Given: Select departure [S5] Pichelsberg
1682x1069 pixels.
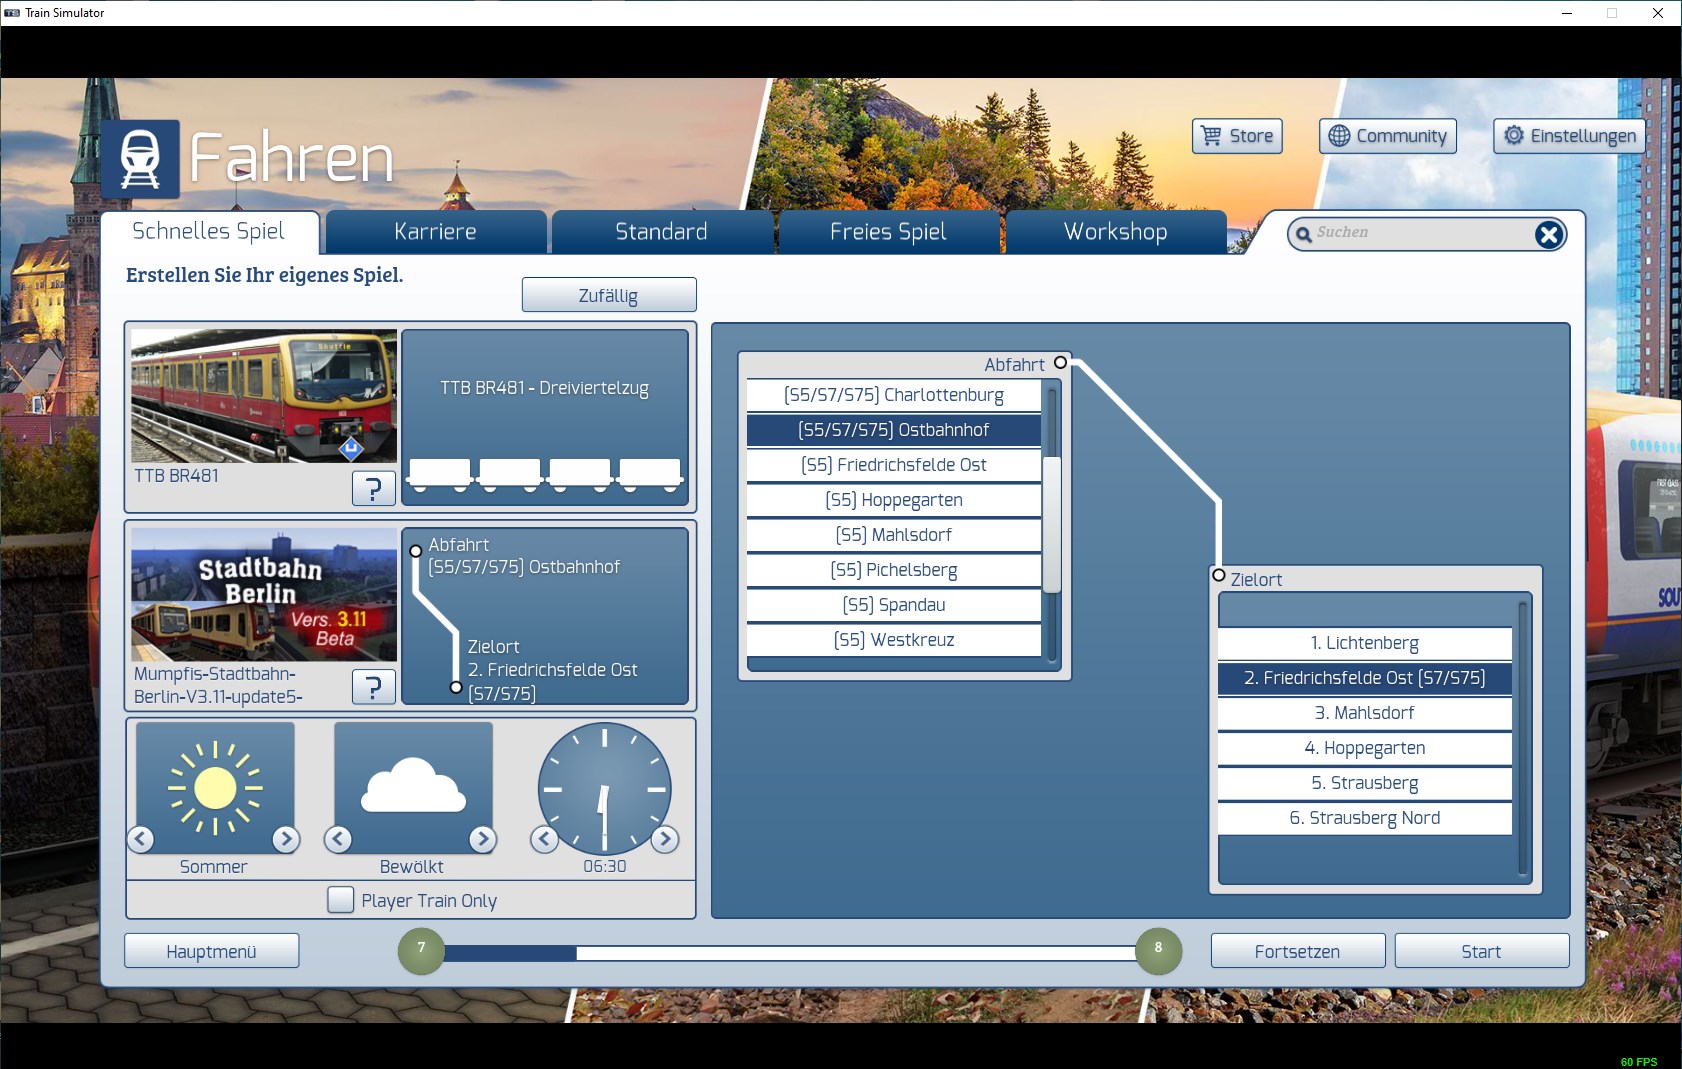Looking at the screenshot, I should tap(894, 570).
